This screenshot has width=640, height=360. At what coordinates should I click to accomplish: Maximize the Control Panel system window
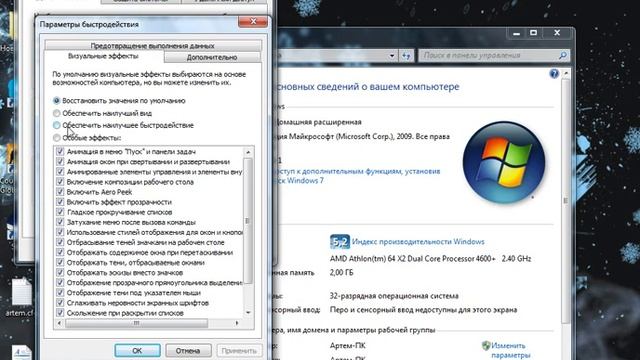click(x=533, y=33)
